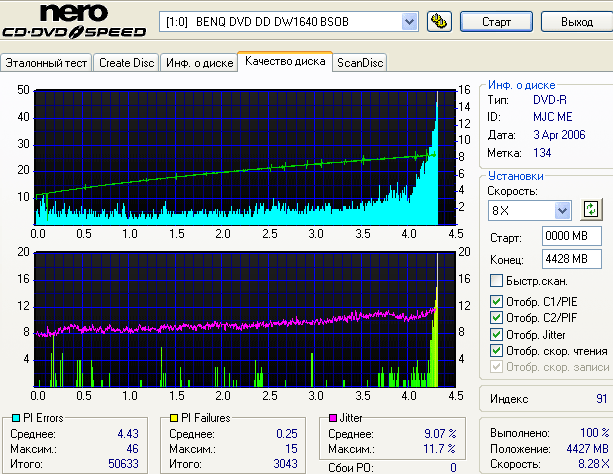Click the disc ID value MJC ME
The image size is (613, 474).
coord(552,117)
